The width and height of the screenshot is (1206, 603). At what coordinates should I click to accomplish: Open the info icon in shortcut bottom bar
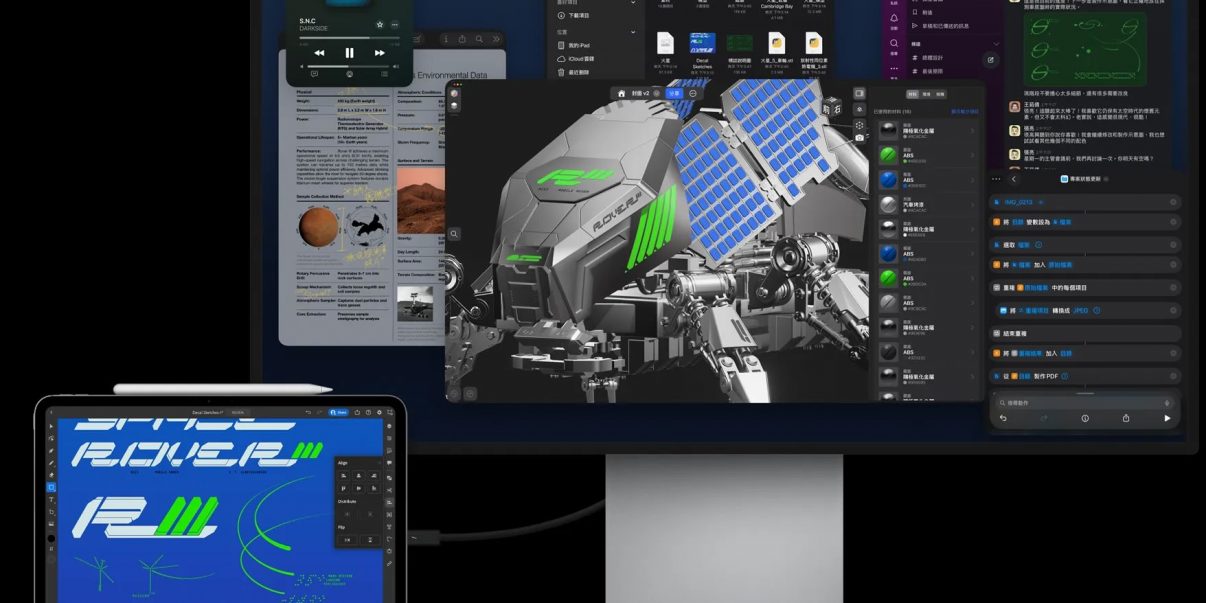click(x=1085, y=418)
